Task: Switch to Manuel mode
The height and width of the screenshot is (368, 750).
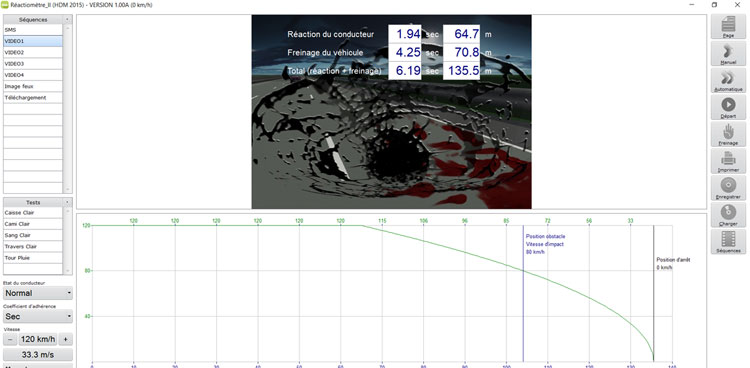Action: tap(728, 54)
